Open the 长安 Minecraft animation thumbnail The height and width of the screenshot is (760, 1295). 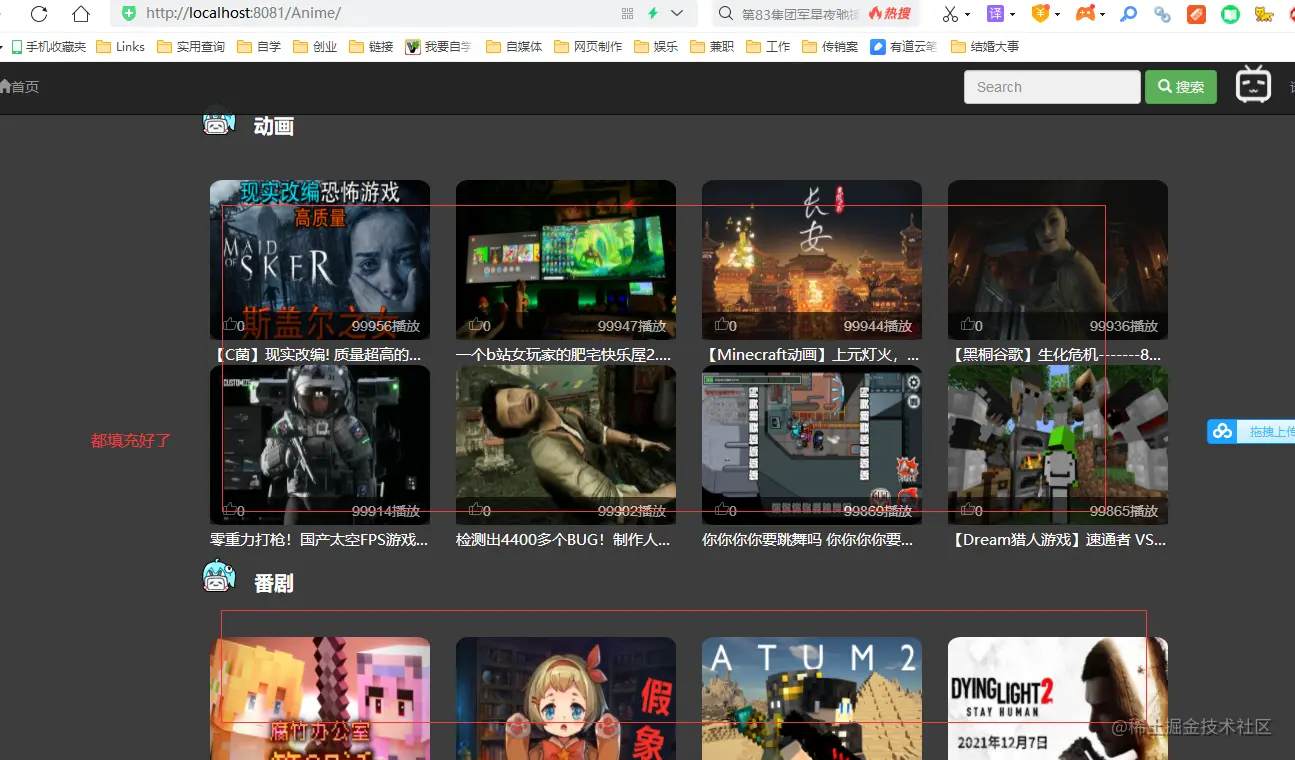[x=812, y=260]
